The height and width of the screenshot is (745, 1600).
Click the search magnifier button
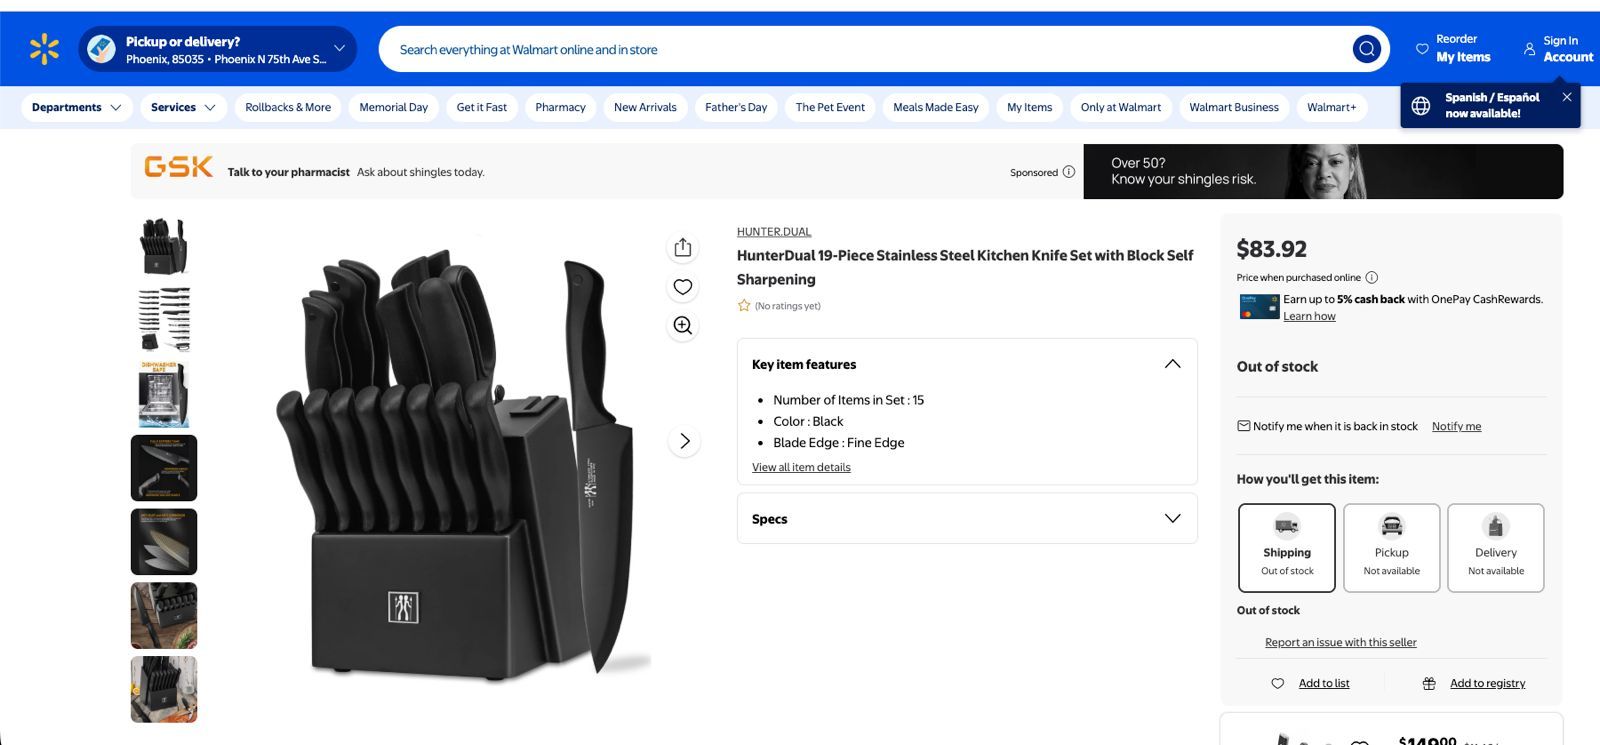[x=1366, y=49]
